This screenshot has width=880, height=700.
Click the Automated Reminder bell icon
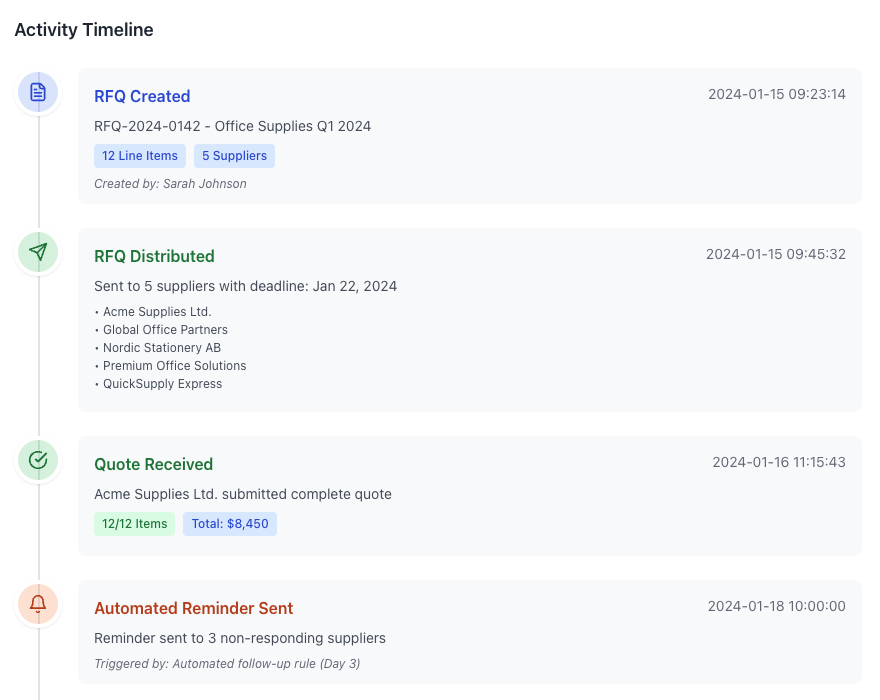pyautogui.click(x=38, y=604)
